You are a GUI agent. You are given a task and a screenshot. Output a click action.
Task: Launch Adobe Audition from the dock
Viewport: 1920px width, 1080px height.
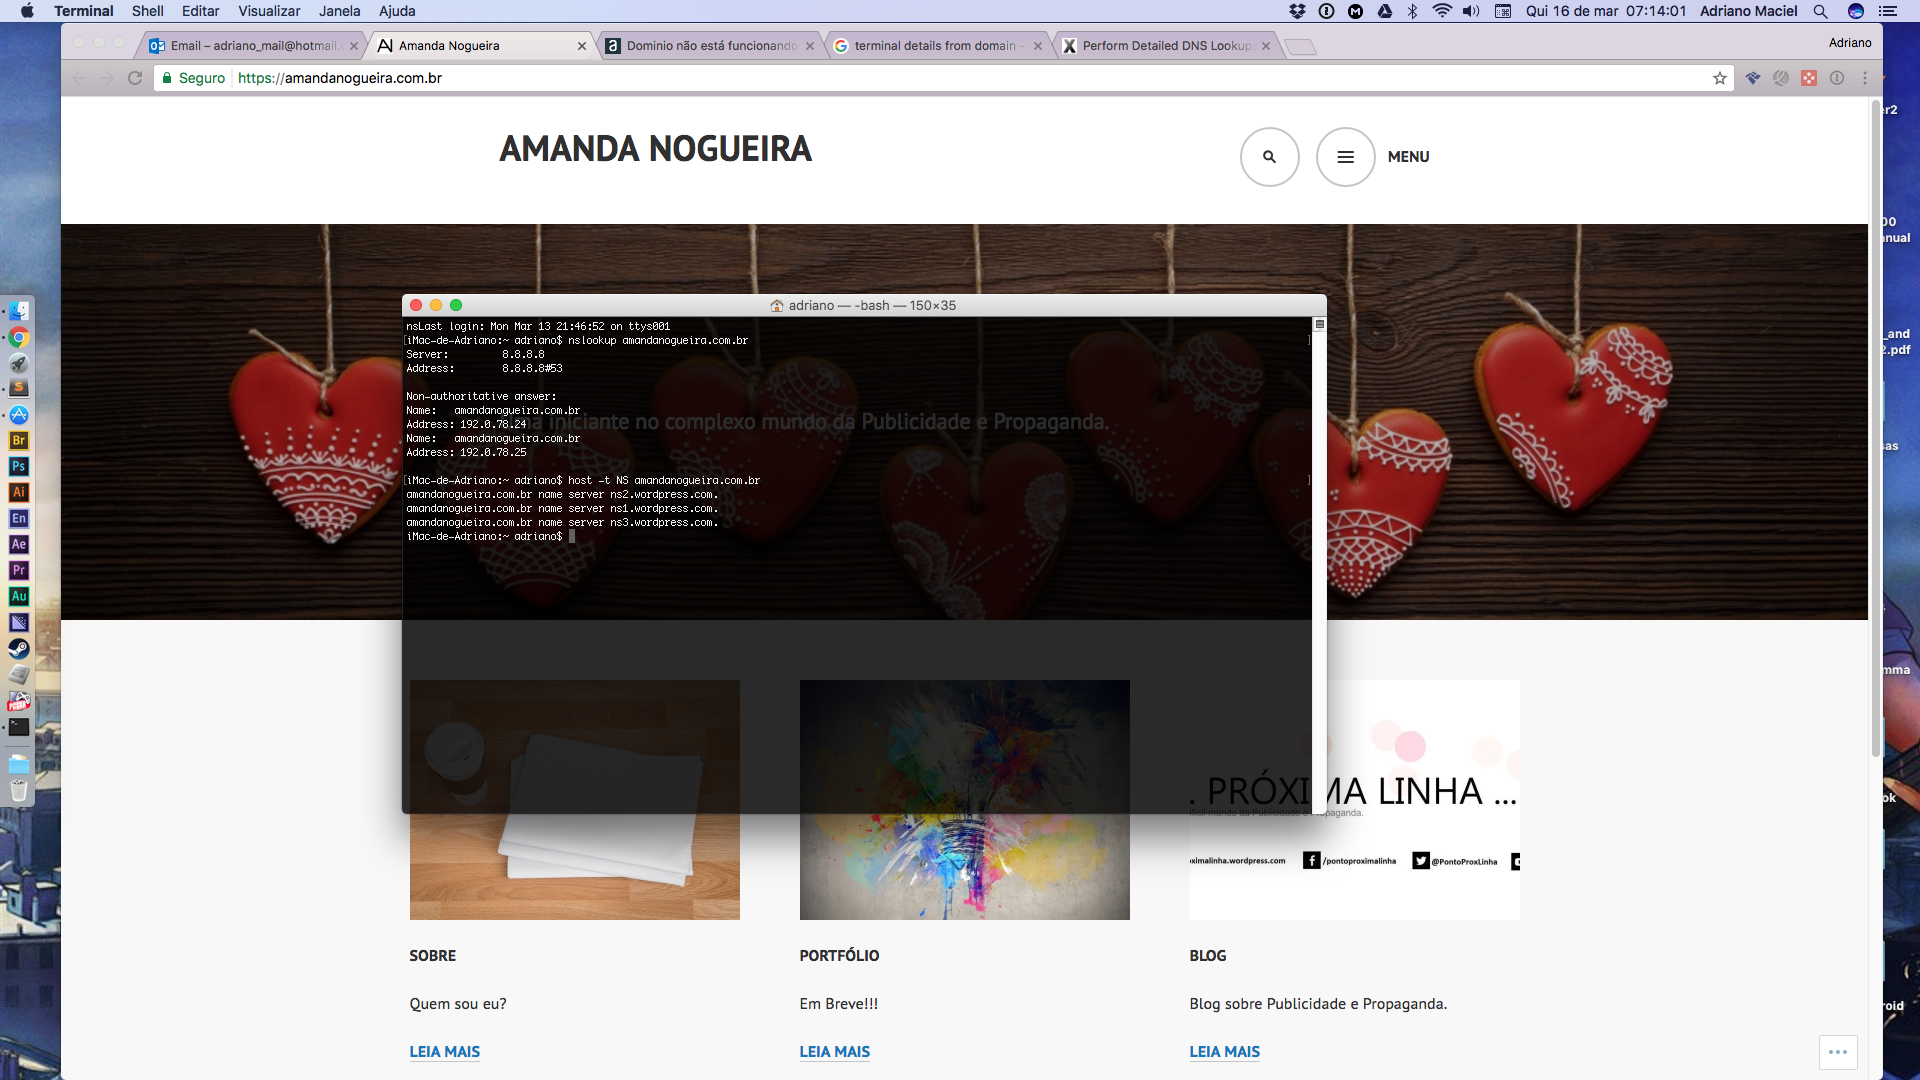point(19,596)
